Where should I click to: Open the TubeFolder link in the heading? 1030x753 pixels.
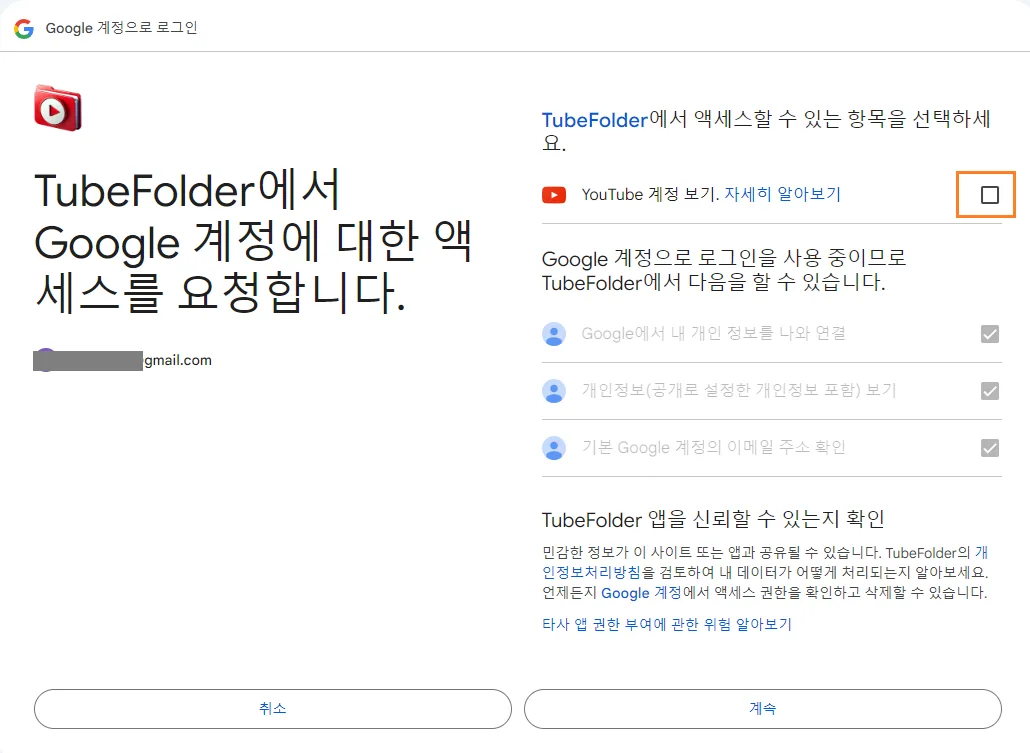594,120
